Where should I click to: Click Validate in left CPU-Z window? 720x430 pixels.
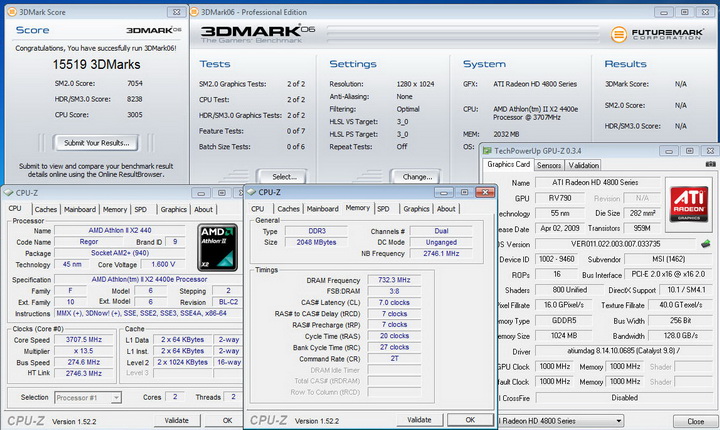(x=176, y=420)
